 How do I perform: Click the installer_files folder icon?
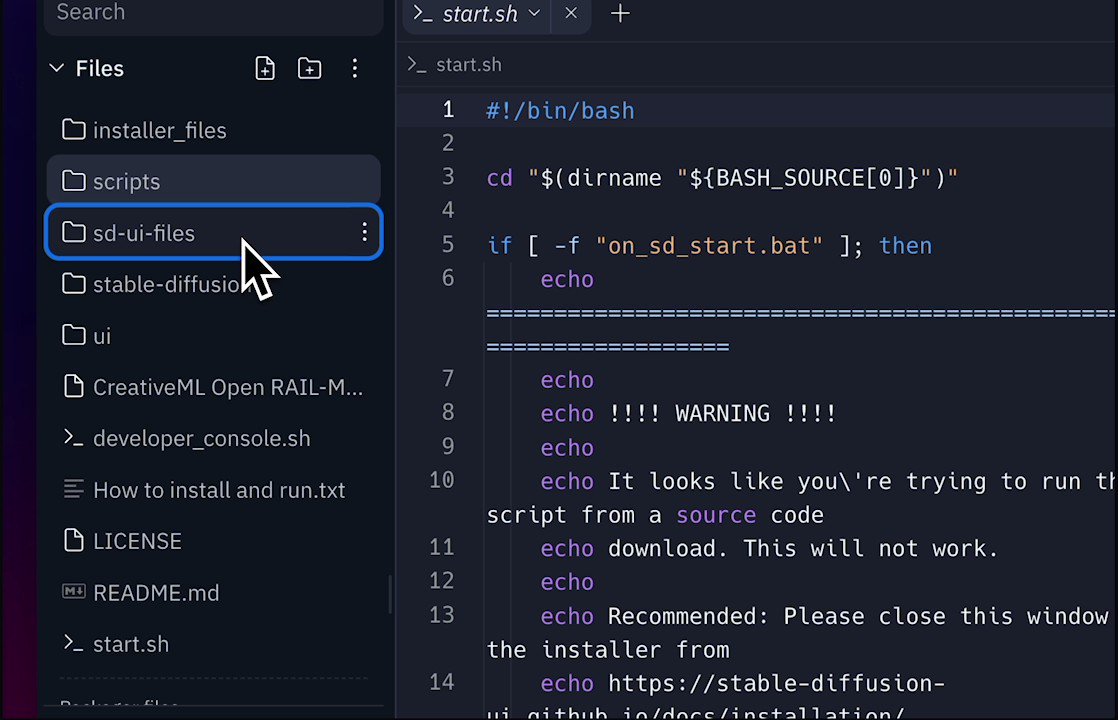(73, 130)
